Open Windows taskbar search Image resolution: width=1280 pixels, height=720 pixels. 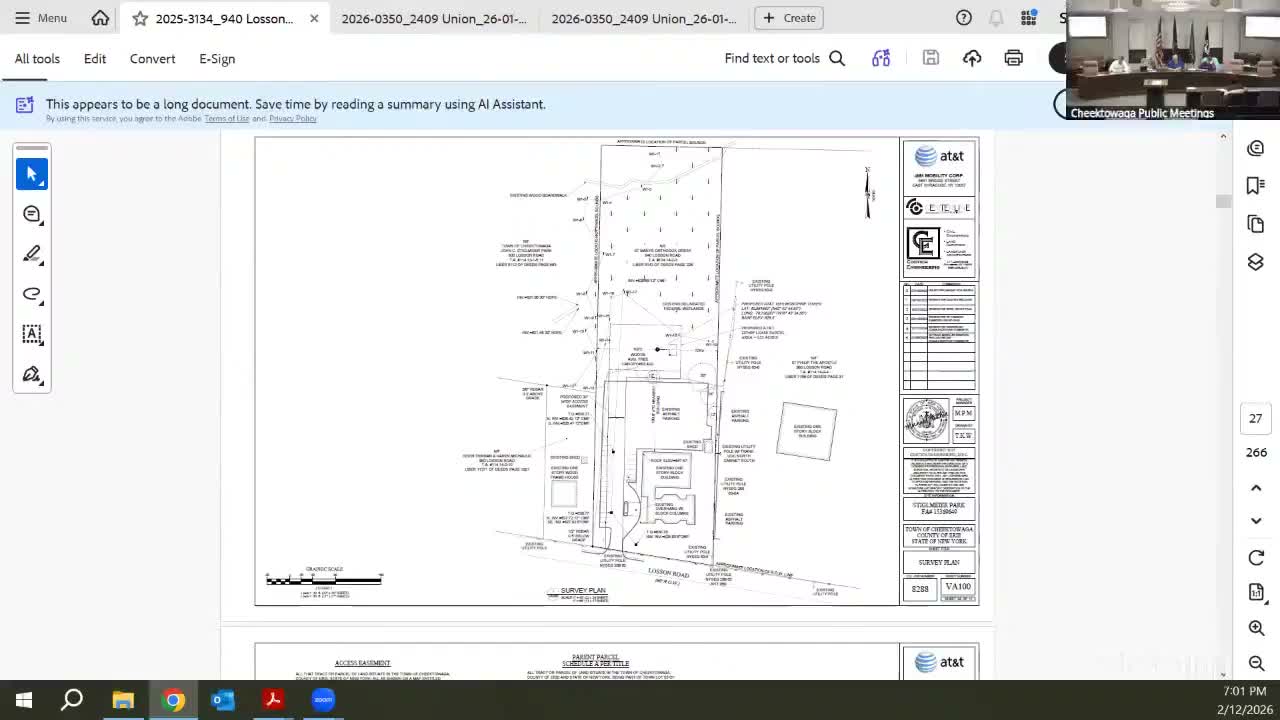pyautogui.click(x=72, y=700)
